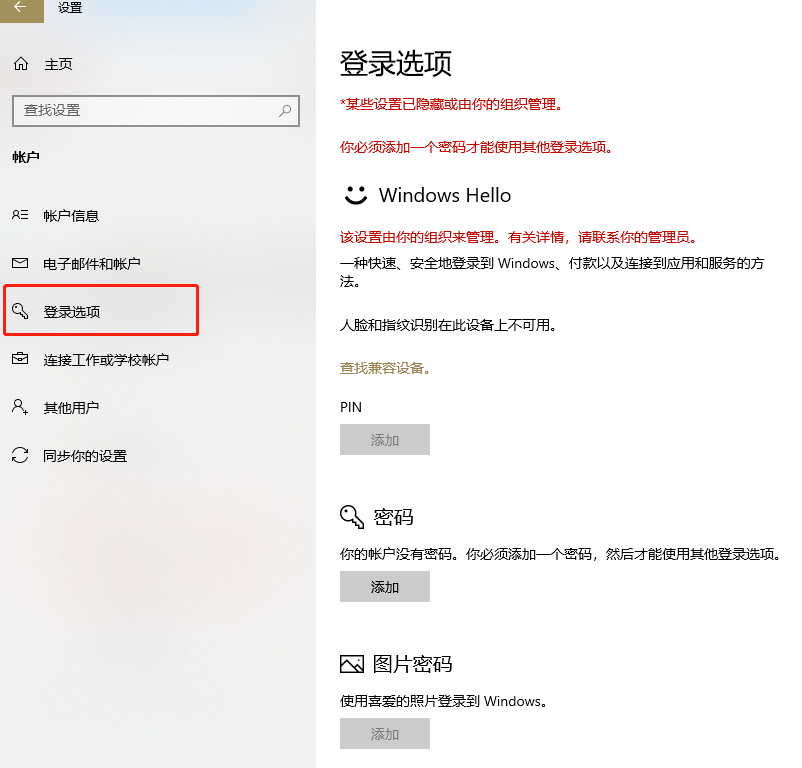
Task: Click the key icon next to 密码 heading
Action: point(352,517)
